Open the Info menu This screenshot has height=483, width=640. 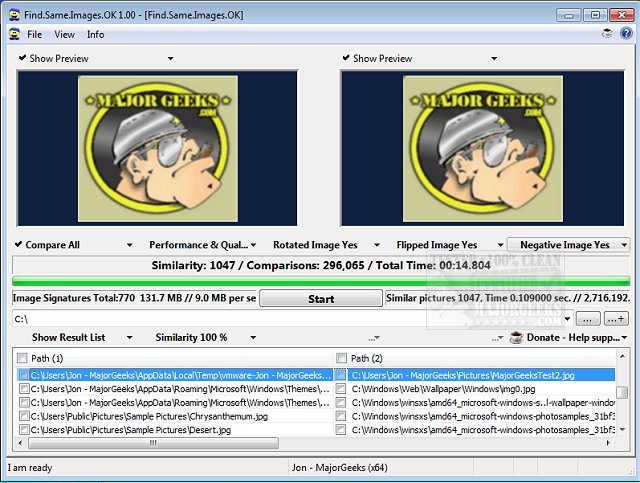click(96, 35)
